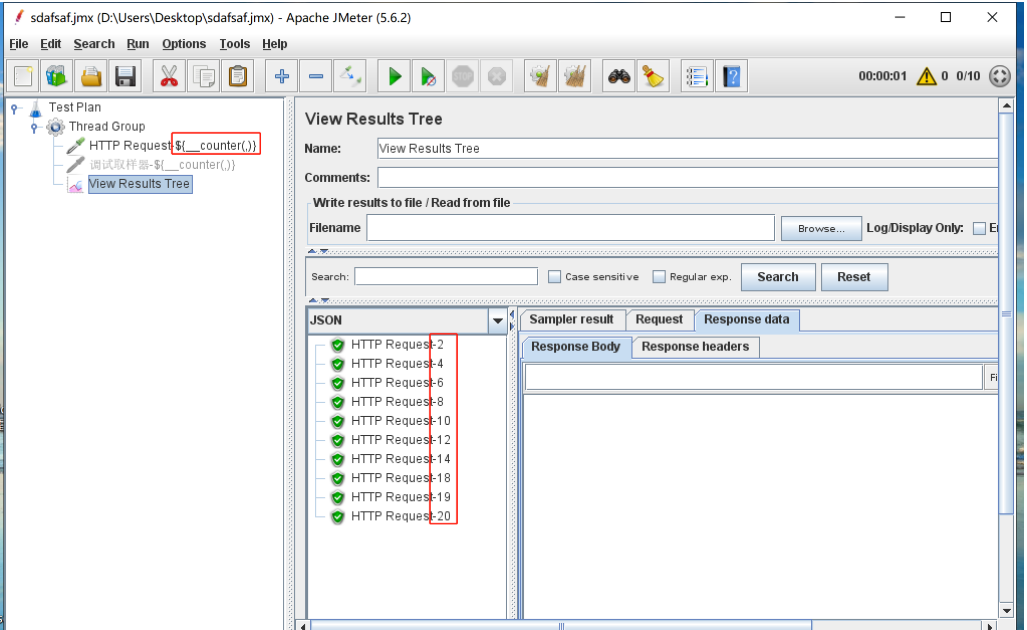Open the Help menu
The height and width of the screenshot is (630, 1027).
click(274, 44)
